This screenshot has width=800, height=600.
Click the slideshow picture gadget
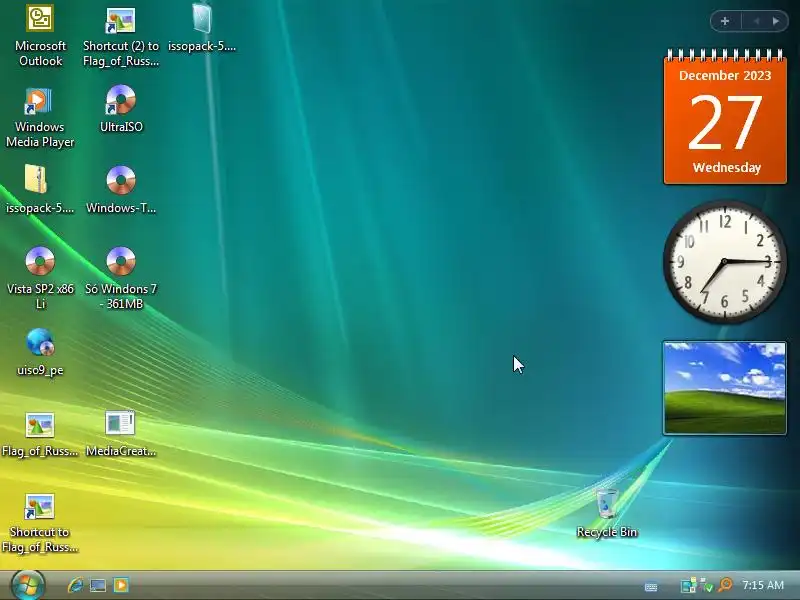pos(724,388)
